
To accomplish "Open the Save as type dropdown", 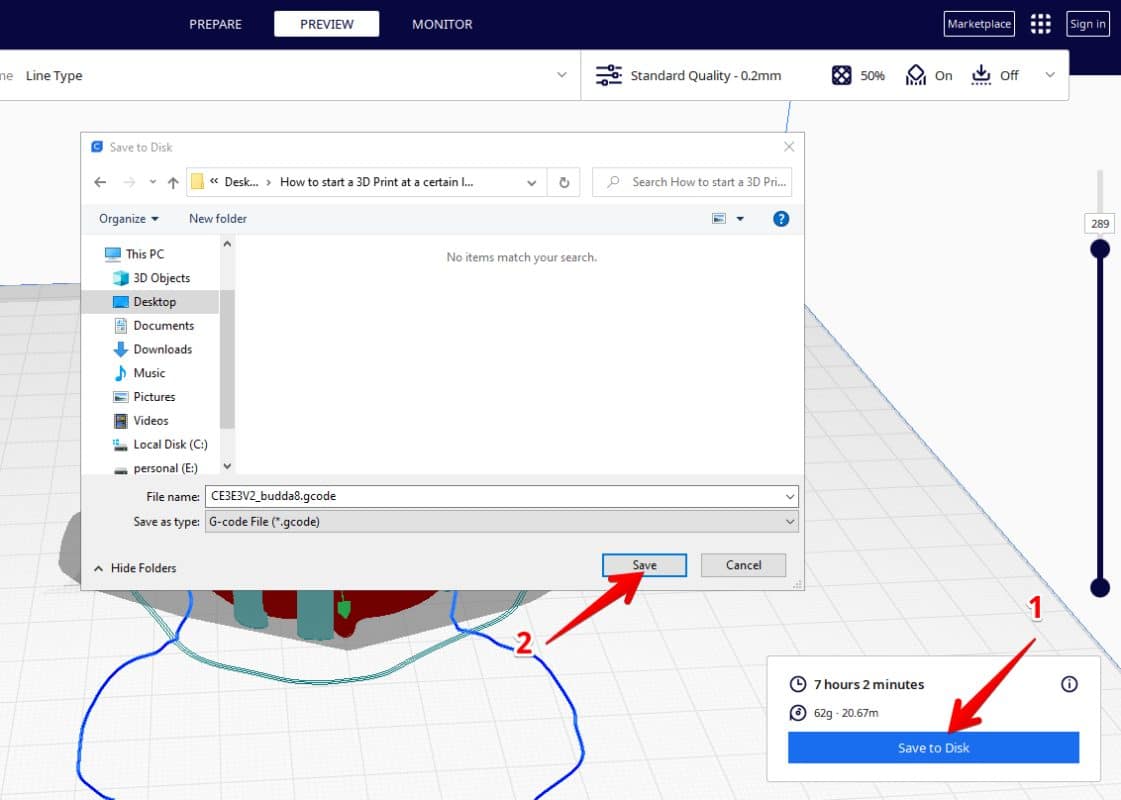I will pos(789,521).
